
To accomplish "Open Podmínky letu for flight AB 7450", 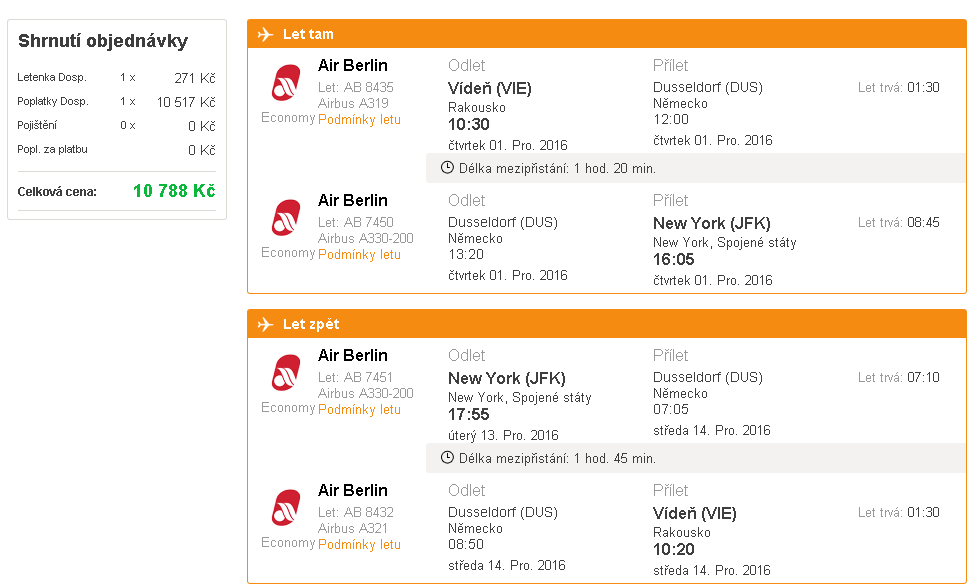I will pyautogui.click(x=359, y=254).
